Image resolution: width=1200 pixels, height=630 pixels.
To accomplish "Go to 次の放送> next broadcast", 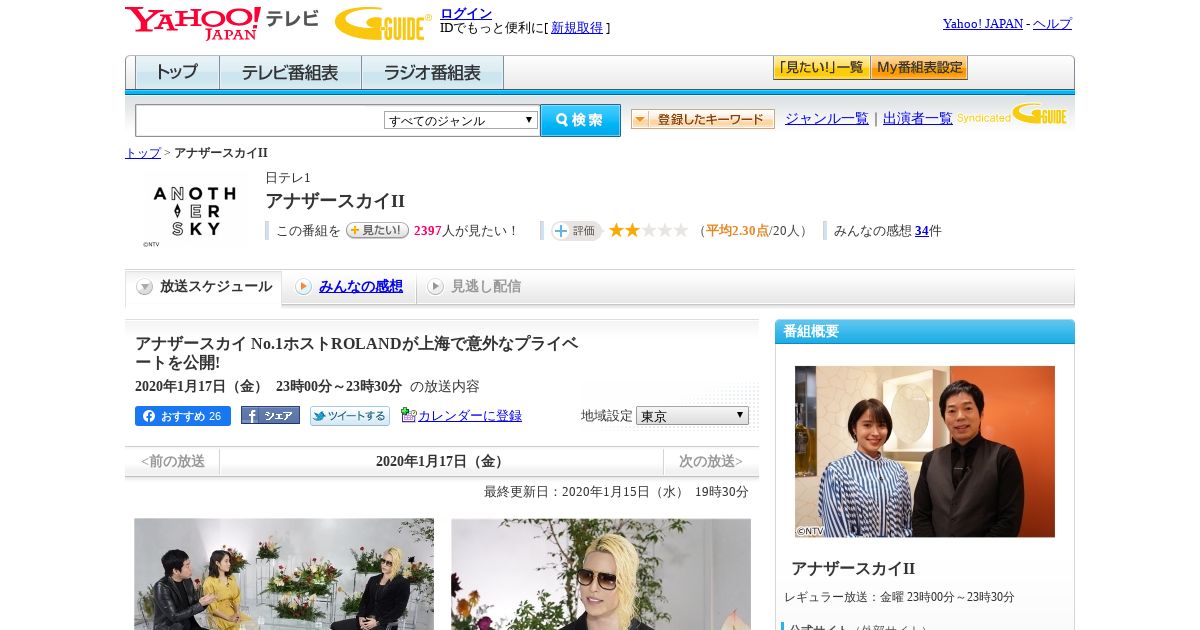I will pos(711,461).
